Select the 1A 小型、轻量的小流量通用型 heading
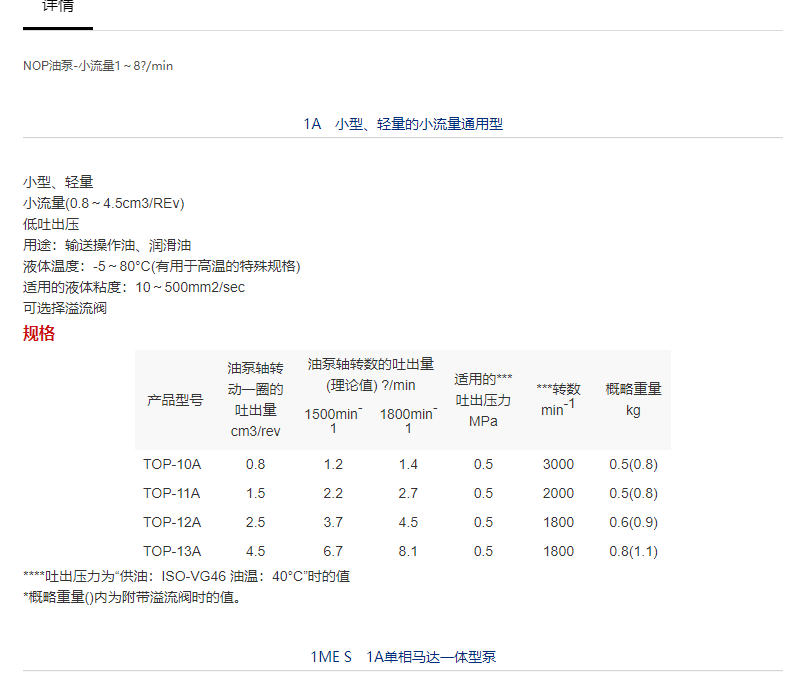The height and width of the screenshot is (673, 800). tap(403, 124)
